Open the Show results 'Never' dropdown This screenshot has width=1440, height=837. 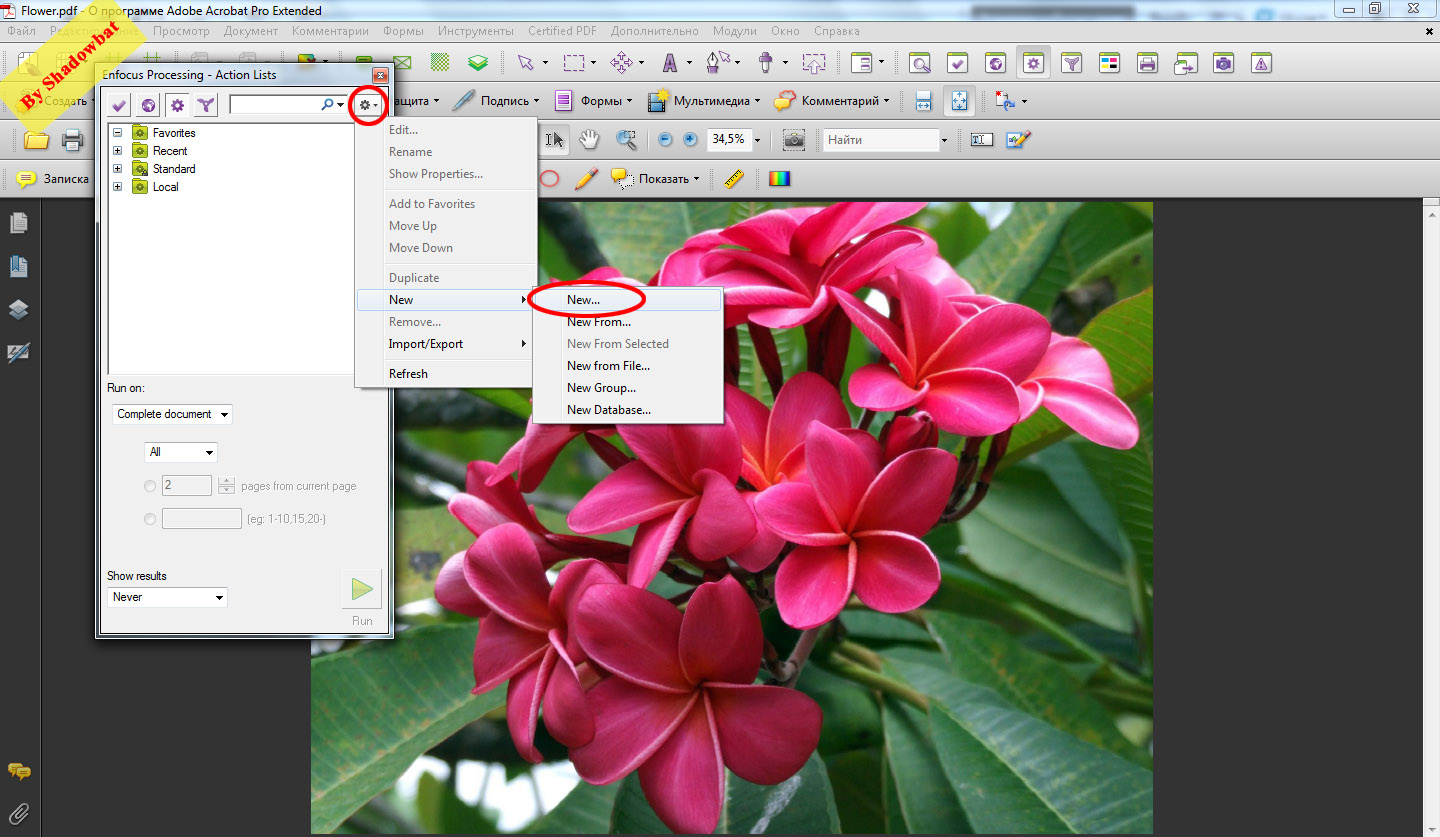pyautogui.click(x=168, y=597)
